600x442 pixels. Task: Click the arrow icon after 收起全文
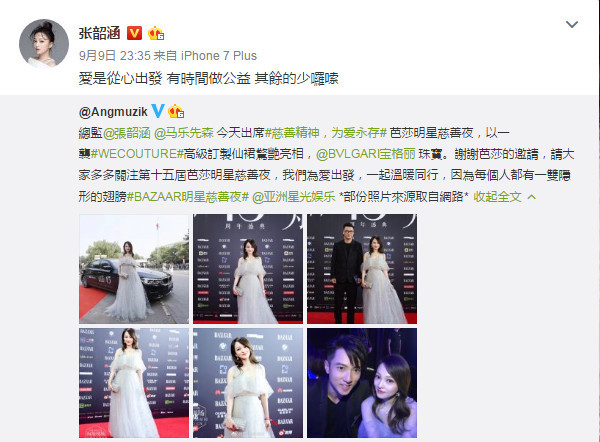(532, 197)
